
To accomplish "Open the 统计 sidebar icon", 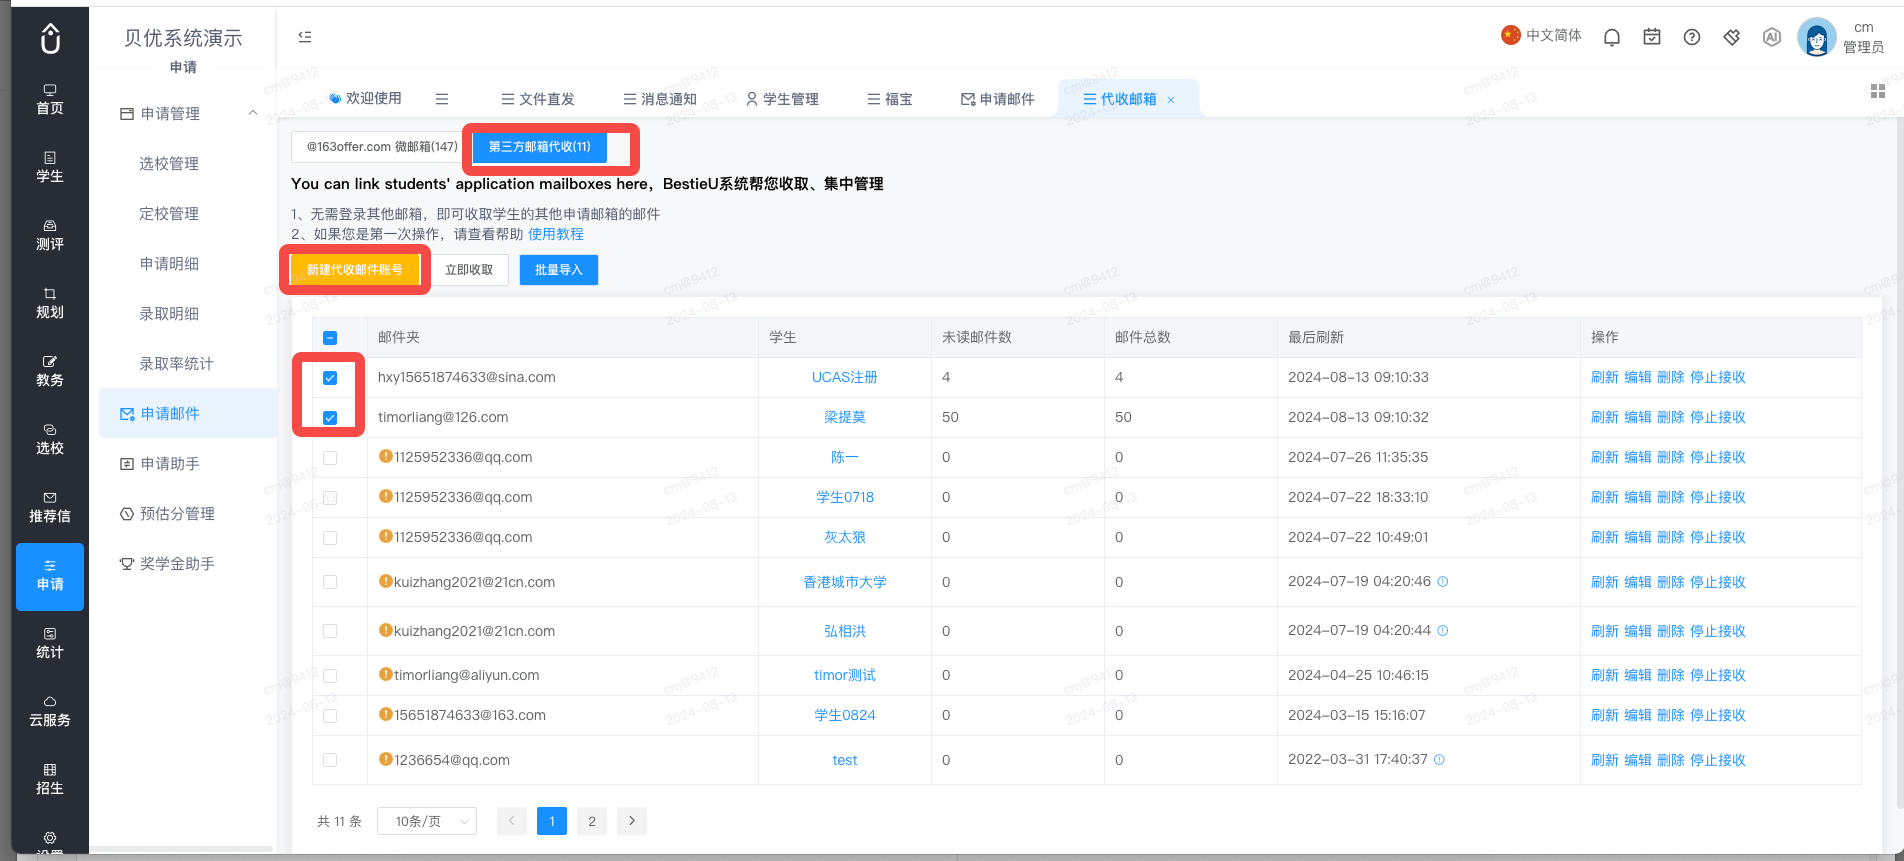I will tap(50, 644).
